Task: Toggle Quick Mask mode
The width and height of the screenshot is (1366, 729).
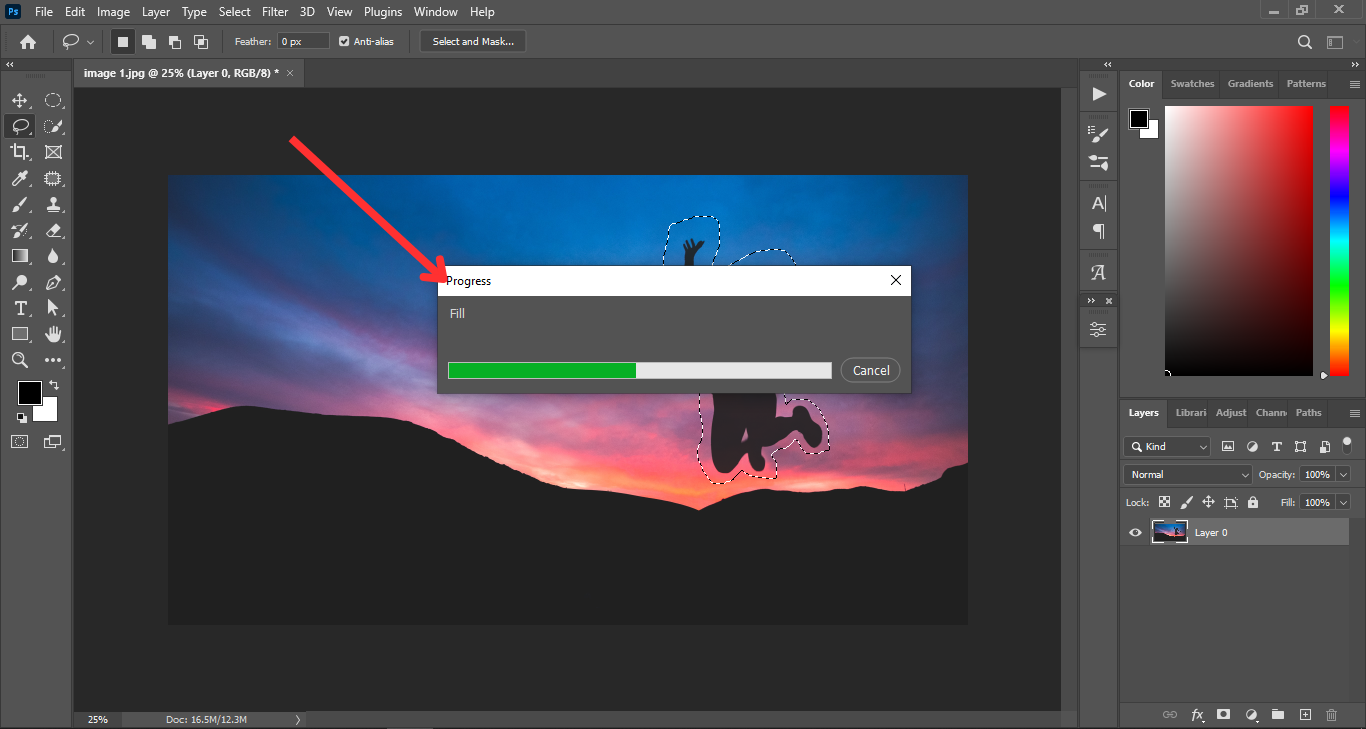Action: pyautogui.click(x=19, y=441)
